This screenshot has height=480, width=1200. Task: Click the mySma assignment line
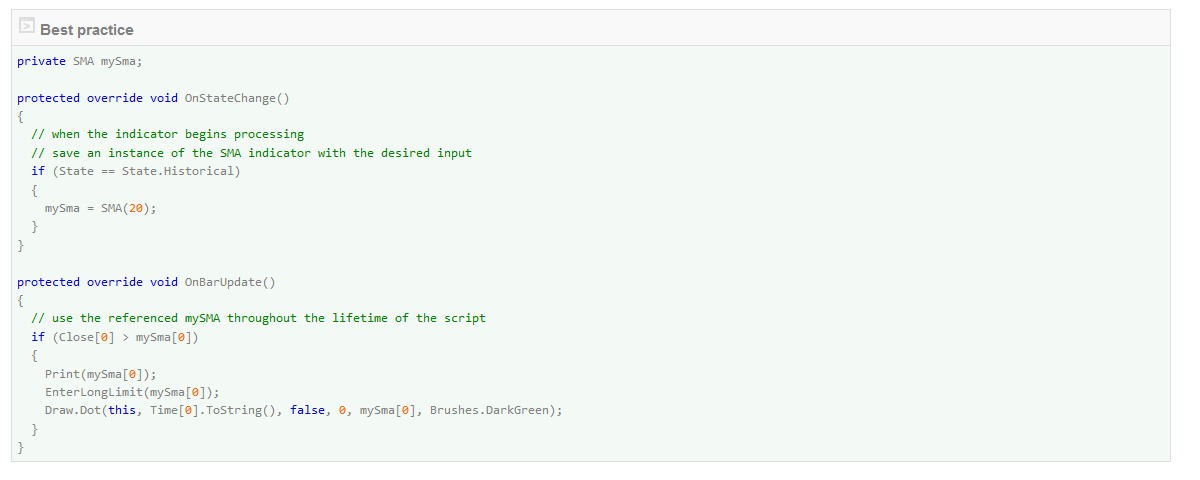point(101,208)
